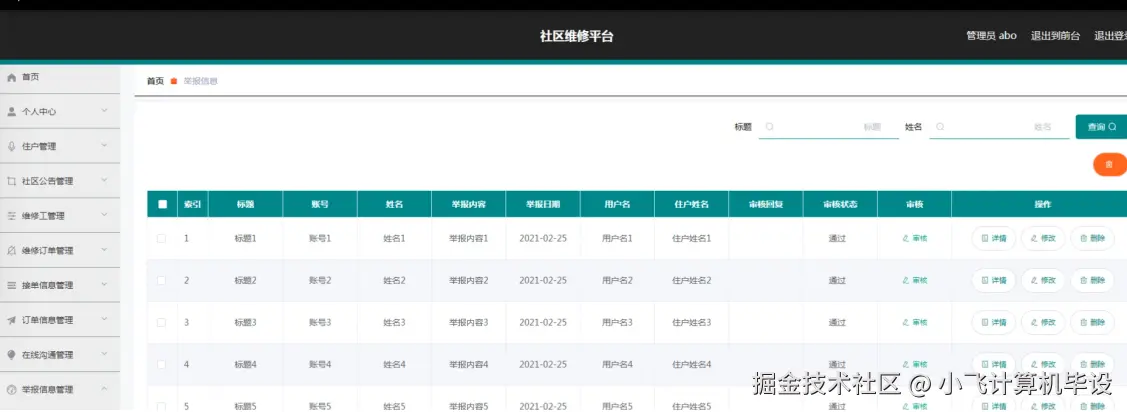
Task: Check the checkbox for row 2
Action: 161,280
